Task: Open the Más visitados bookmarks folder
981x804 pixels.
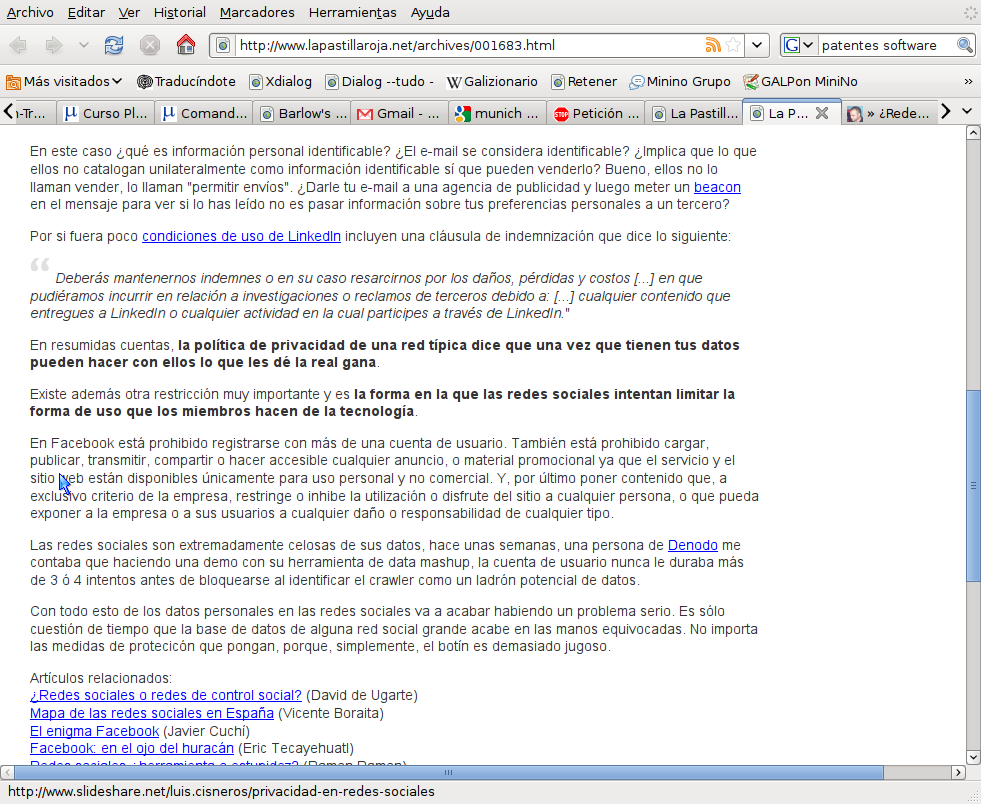Action: 64,81
